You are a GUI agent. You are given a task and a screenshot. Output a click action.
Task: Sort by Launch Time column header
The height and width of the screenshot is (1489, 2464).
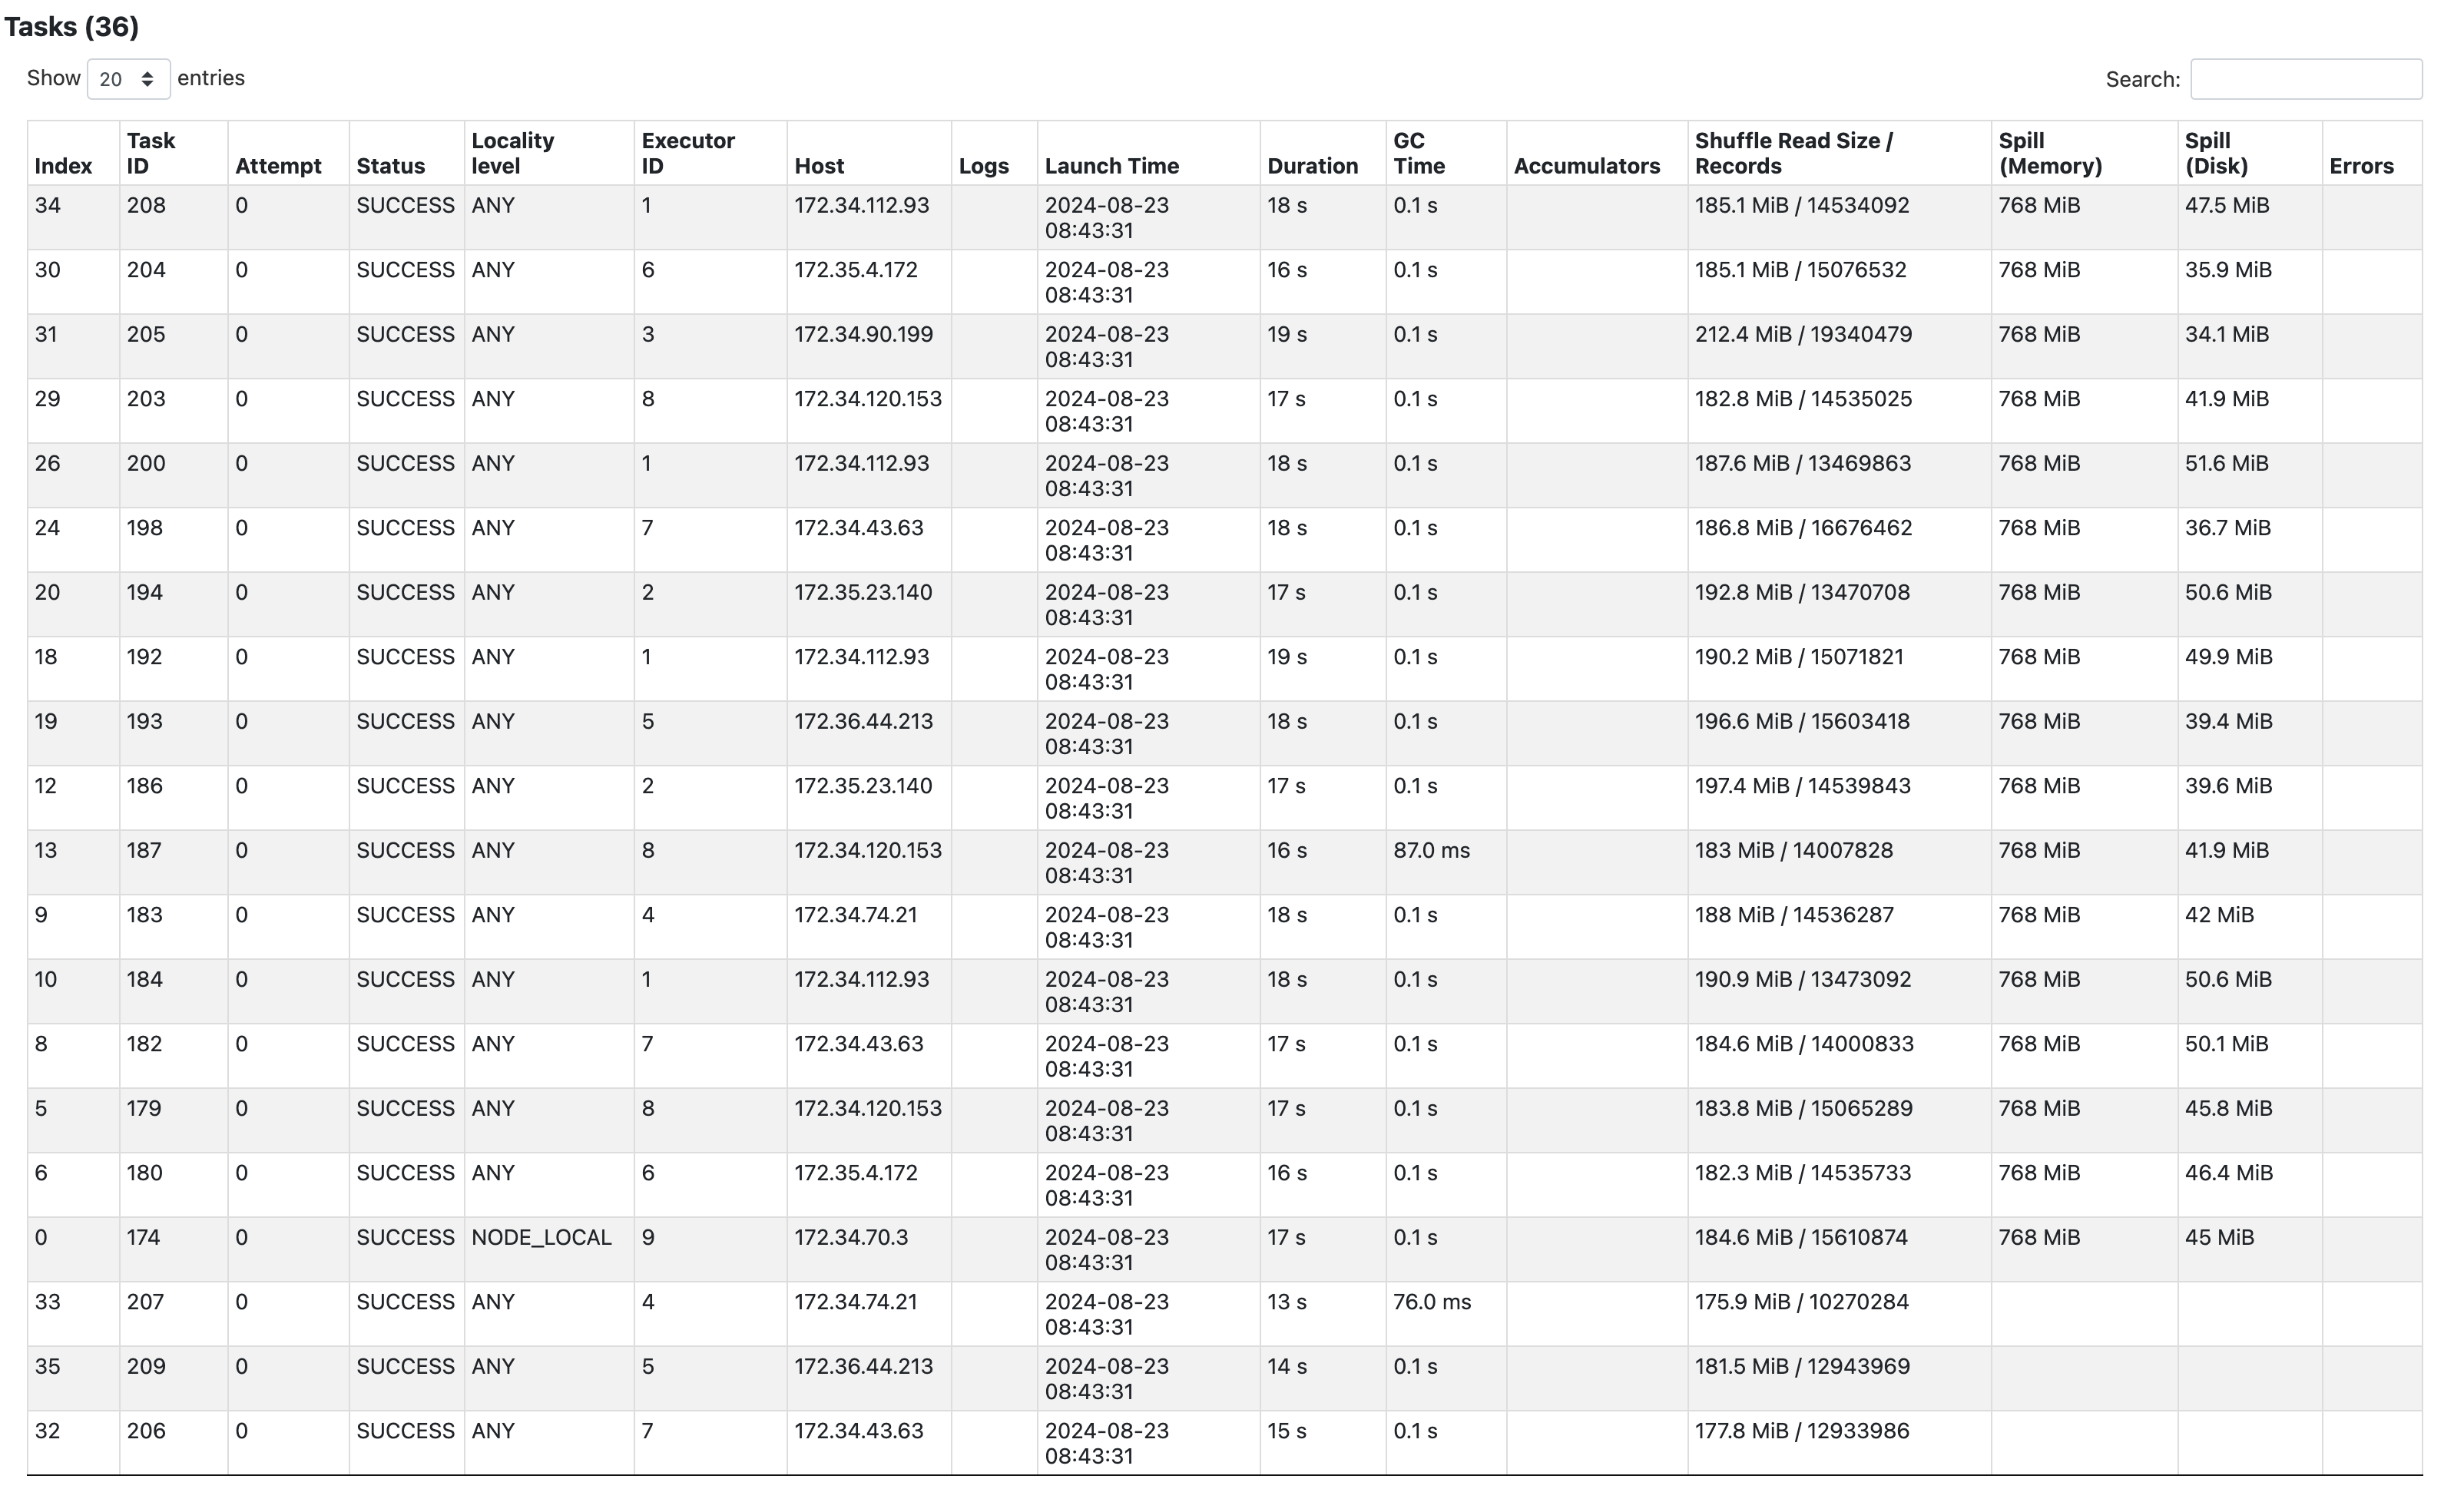(x=1111, y=166)
